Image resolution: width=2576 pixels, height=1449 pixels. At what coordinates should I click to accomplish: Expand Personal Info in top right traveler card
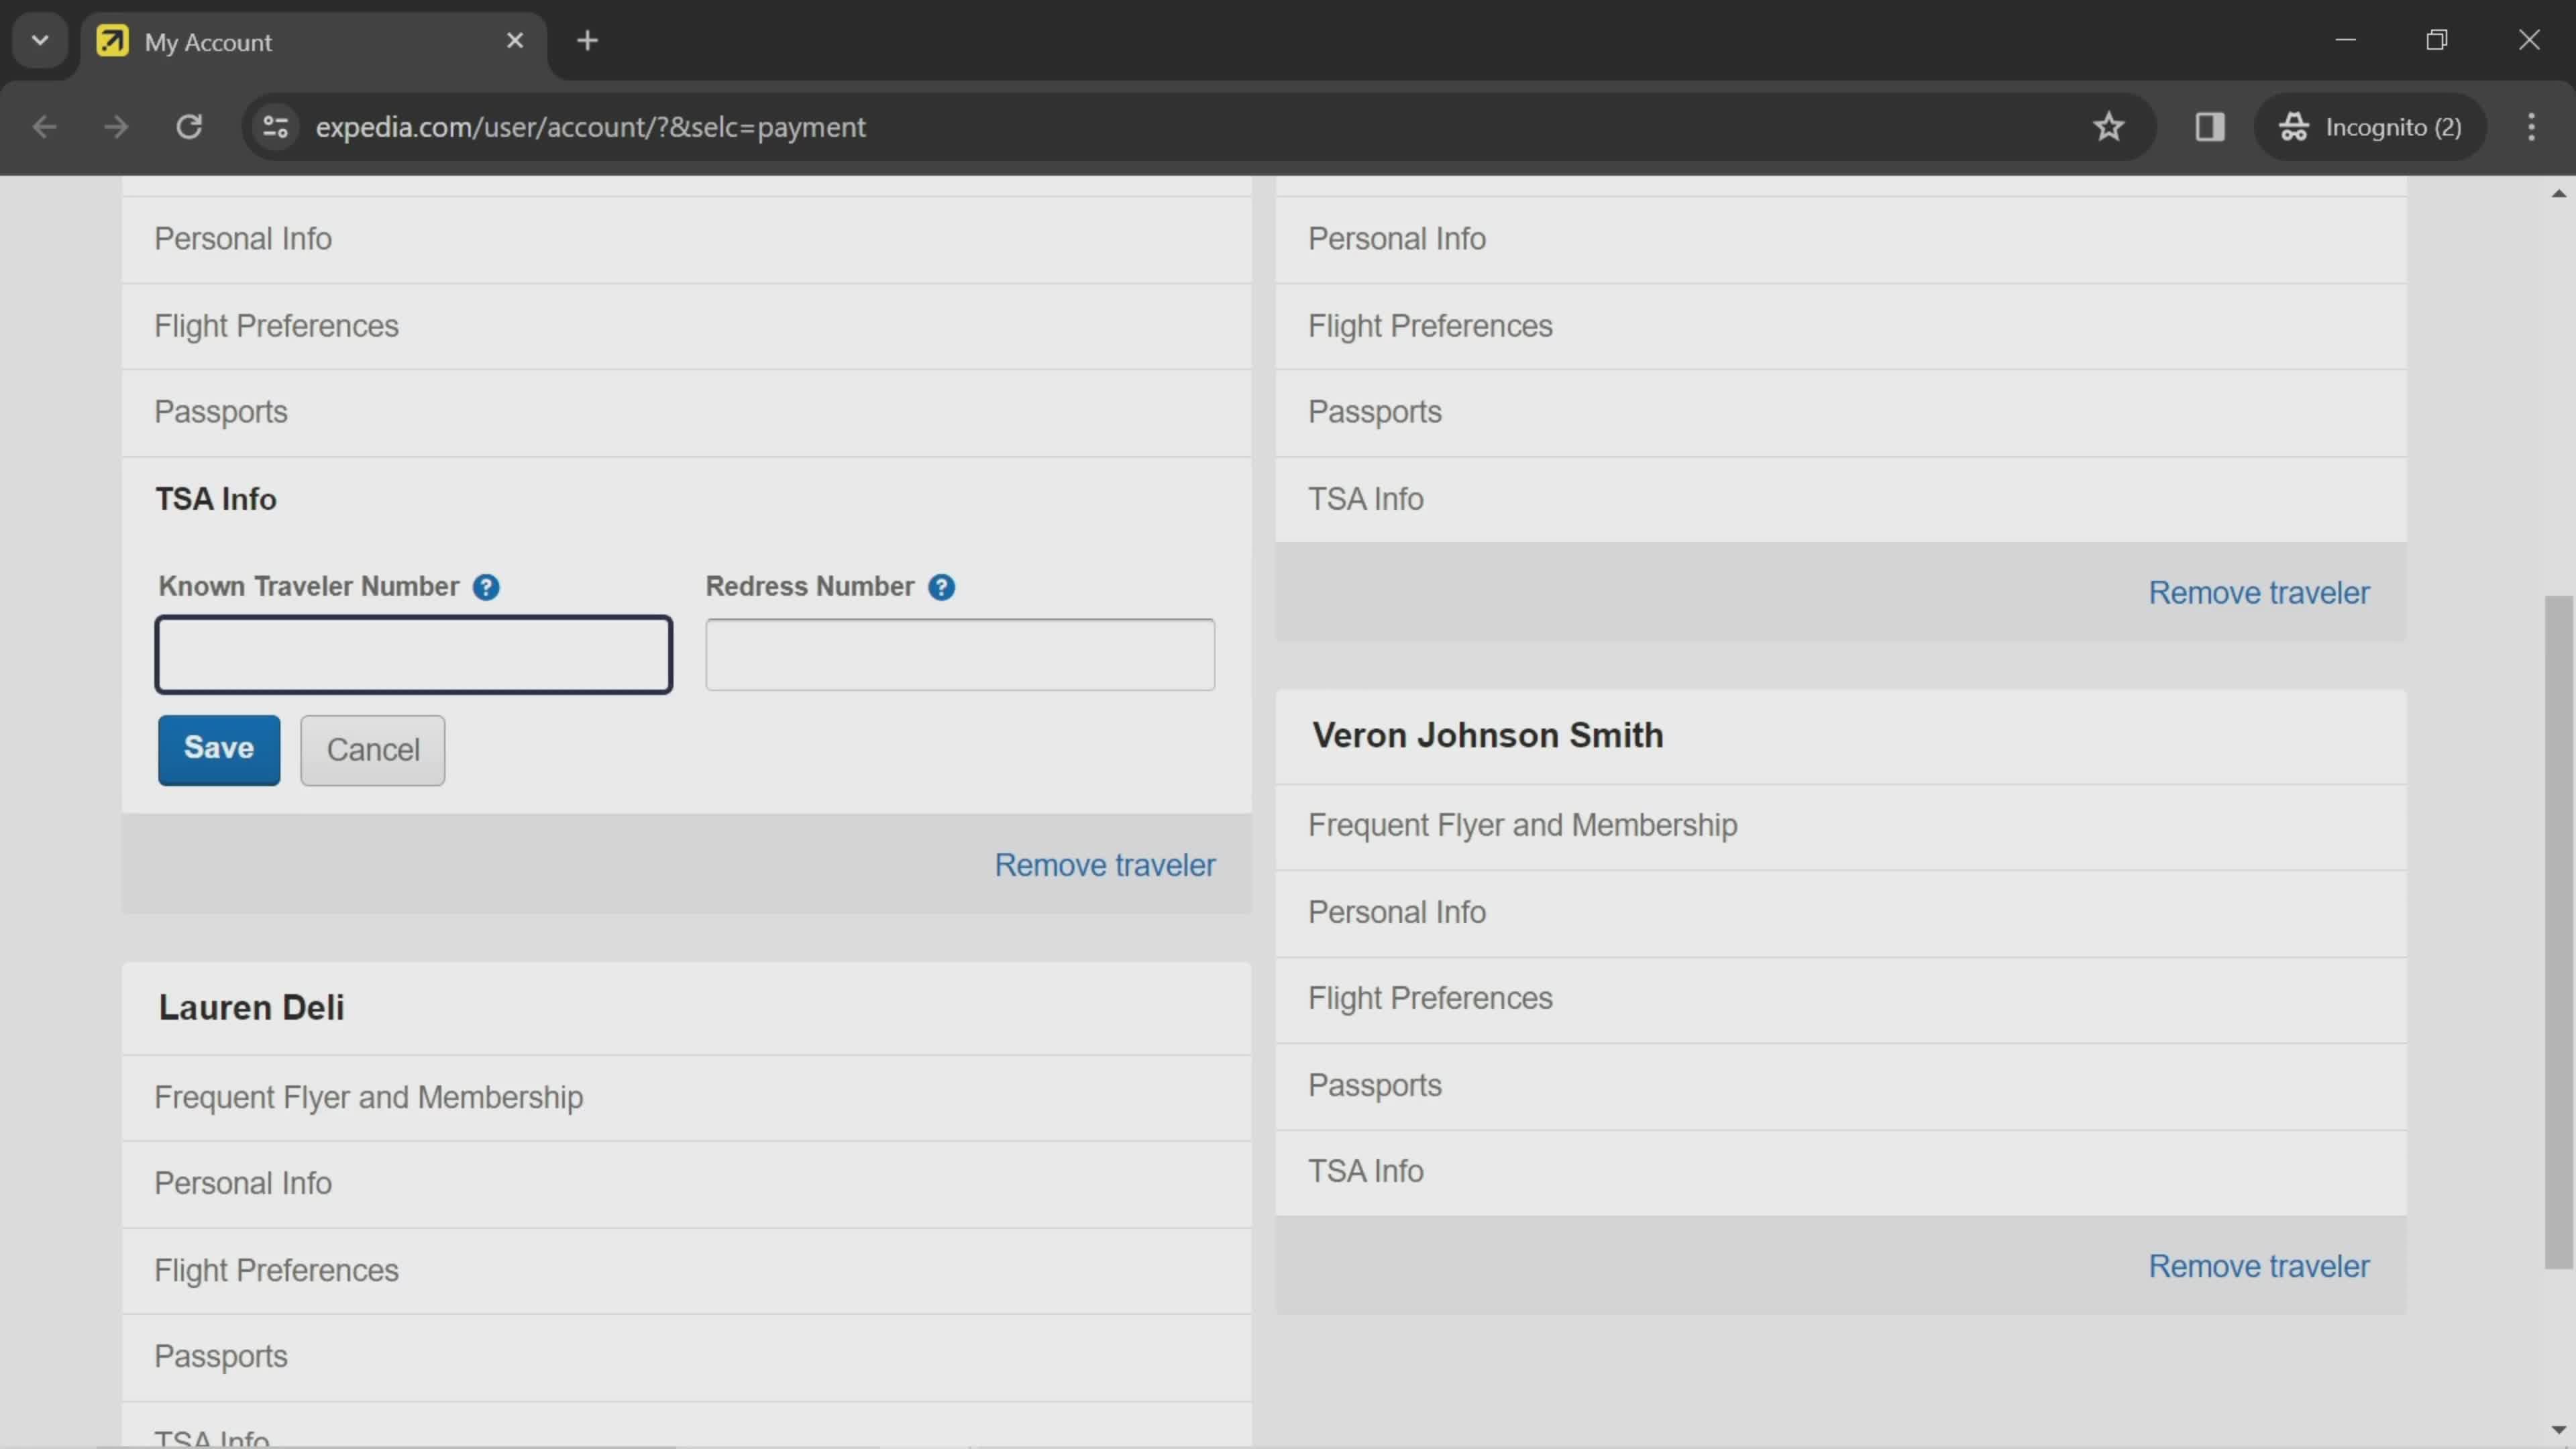[1841, 240]
